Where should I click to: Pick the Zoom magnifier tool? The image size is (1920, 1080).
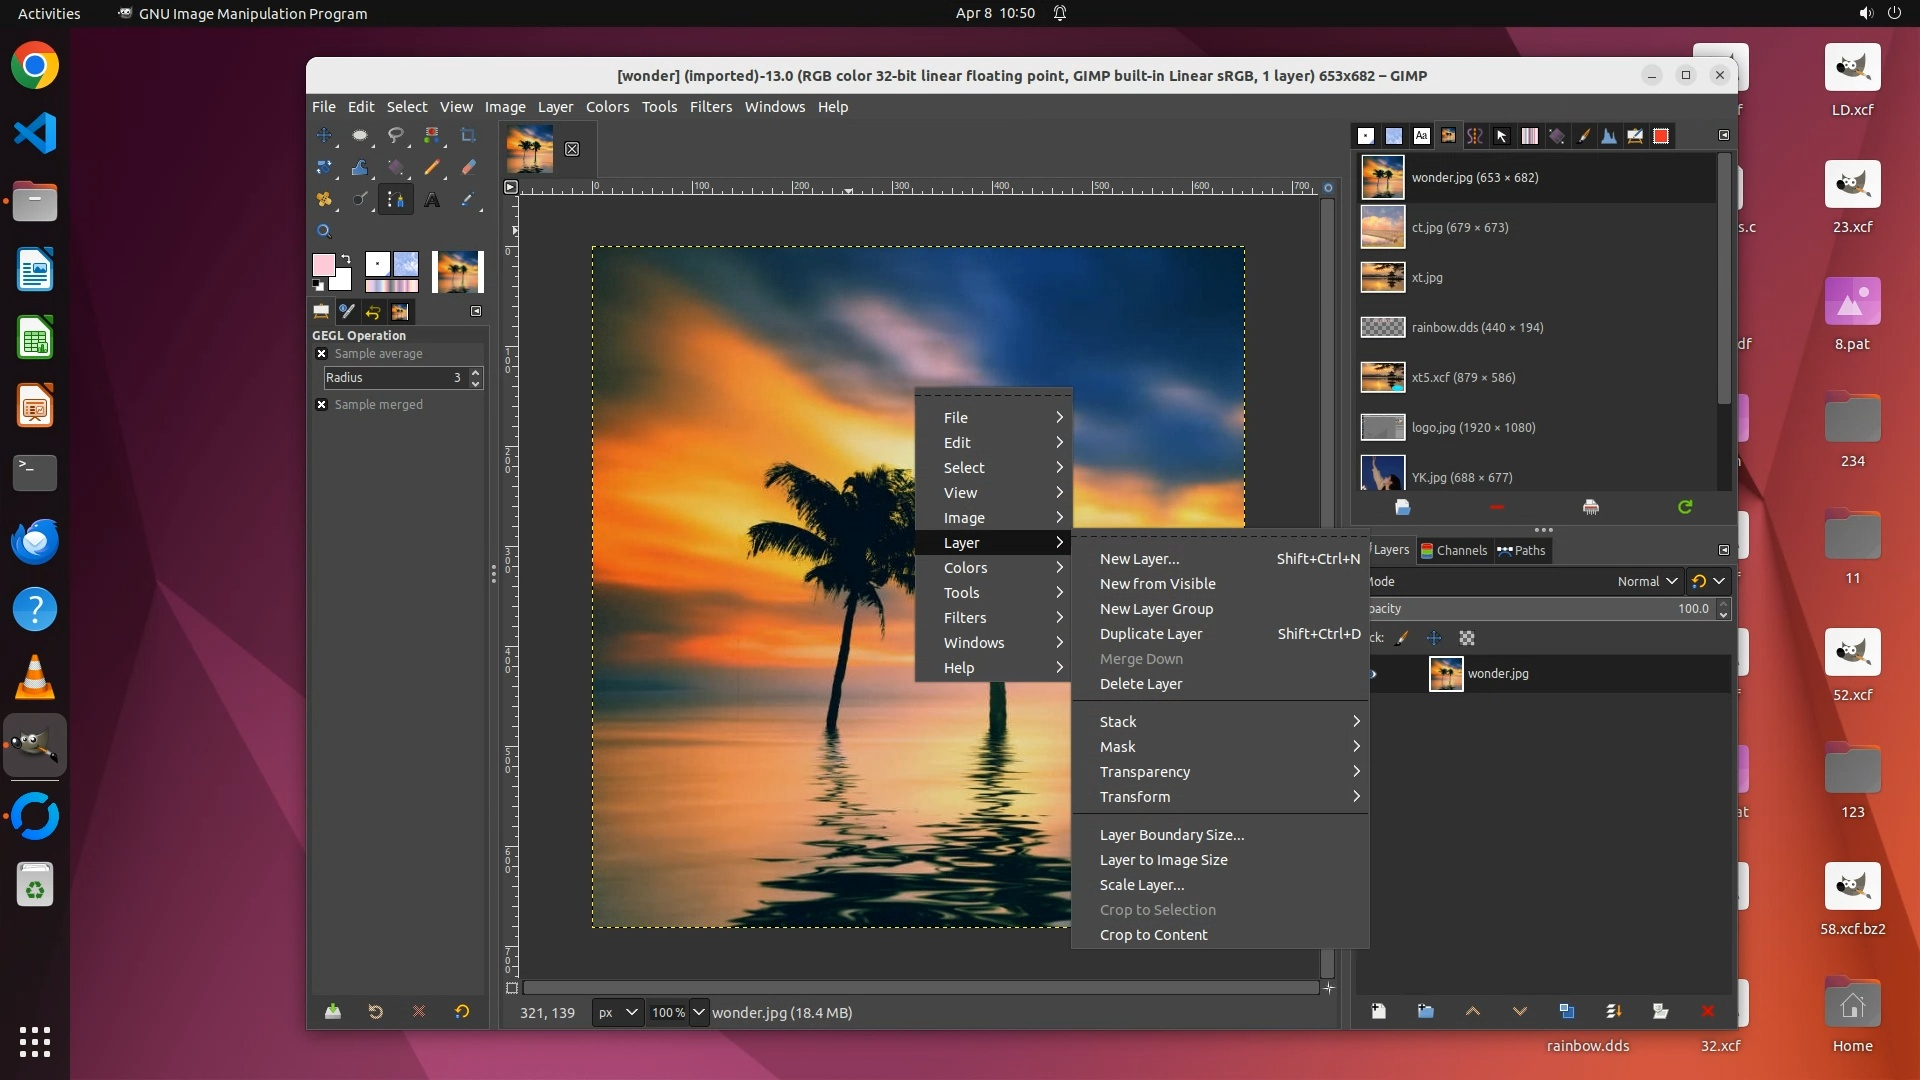tap(324, 231)
